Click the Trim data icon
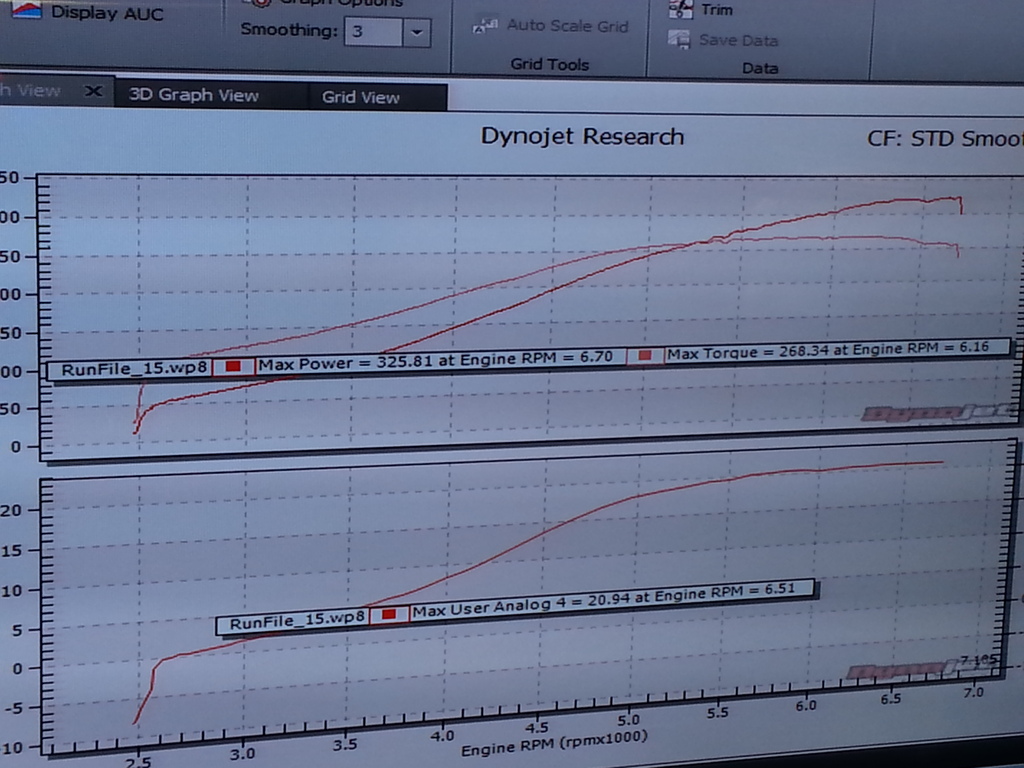This screenshot has width=1024, height=768. (x=681, y=9)
